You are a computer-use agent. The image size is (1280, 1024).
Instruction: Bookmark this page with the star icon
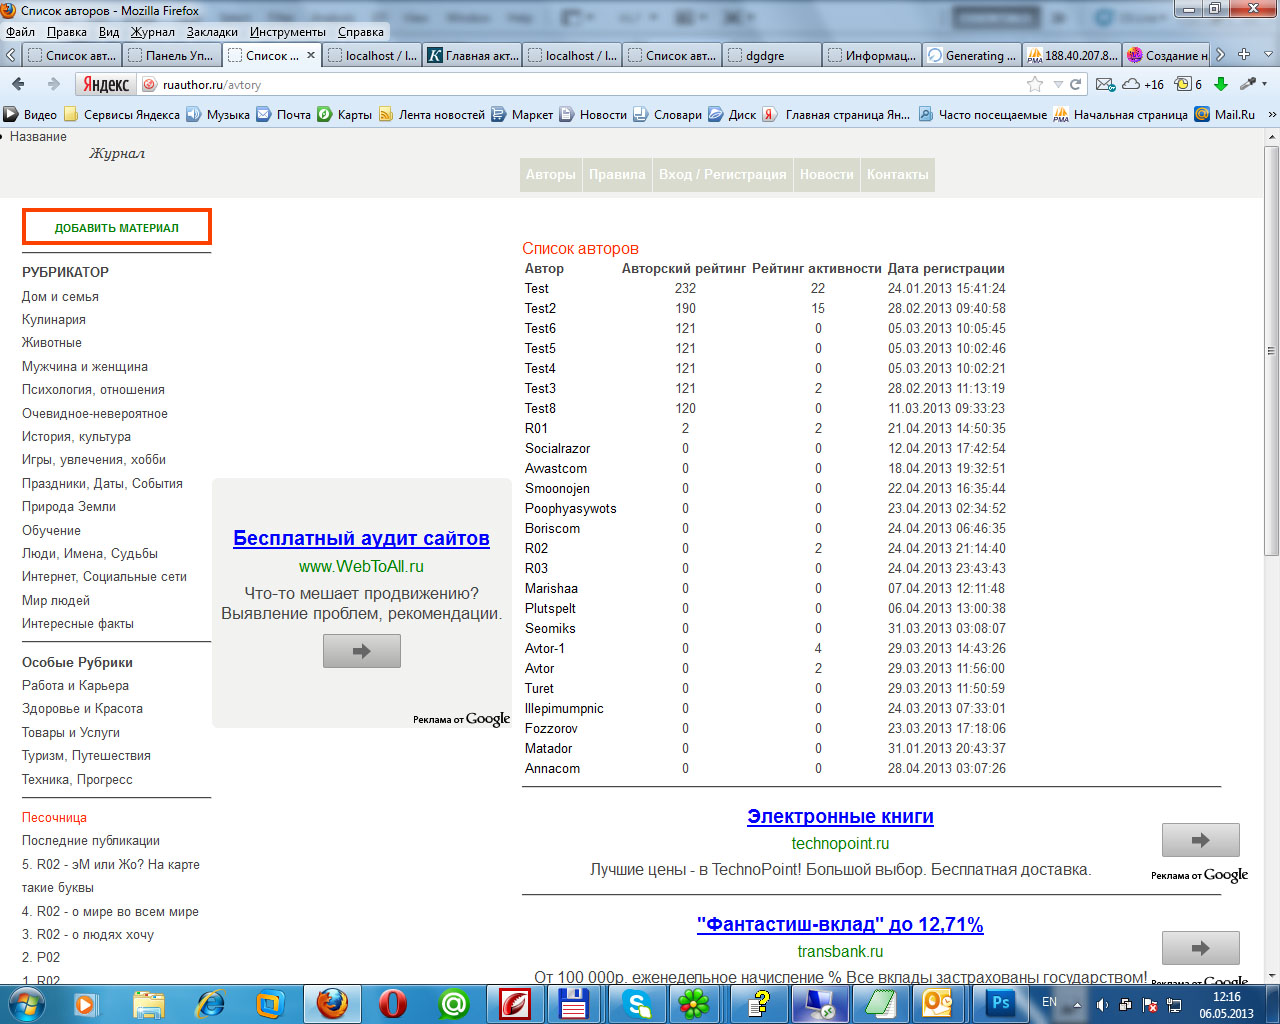[x=1035, y=84]
